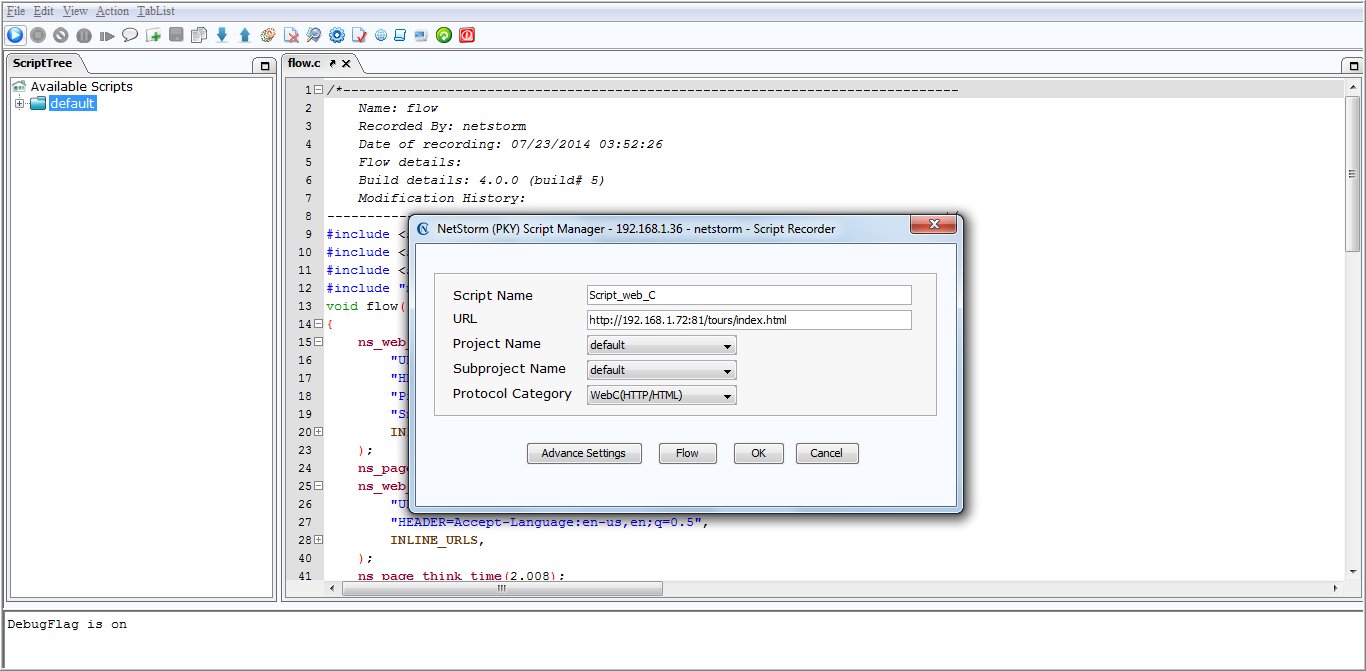This screenshot has width=1366, height=671.
Task: Toggle the fold marker at line 1
Action: click(x=318, y=90)
